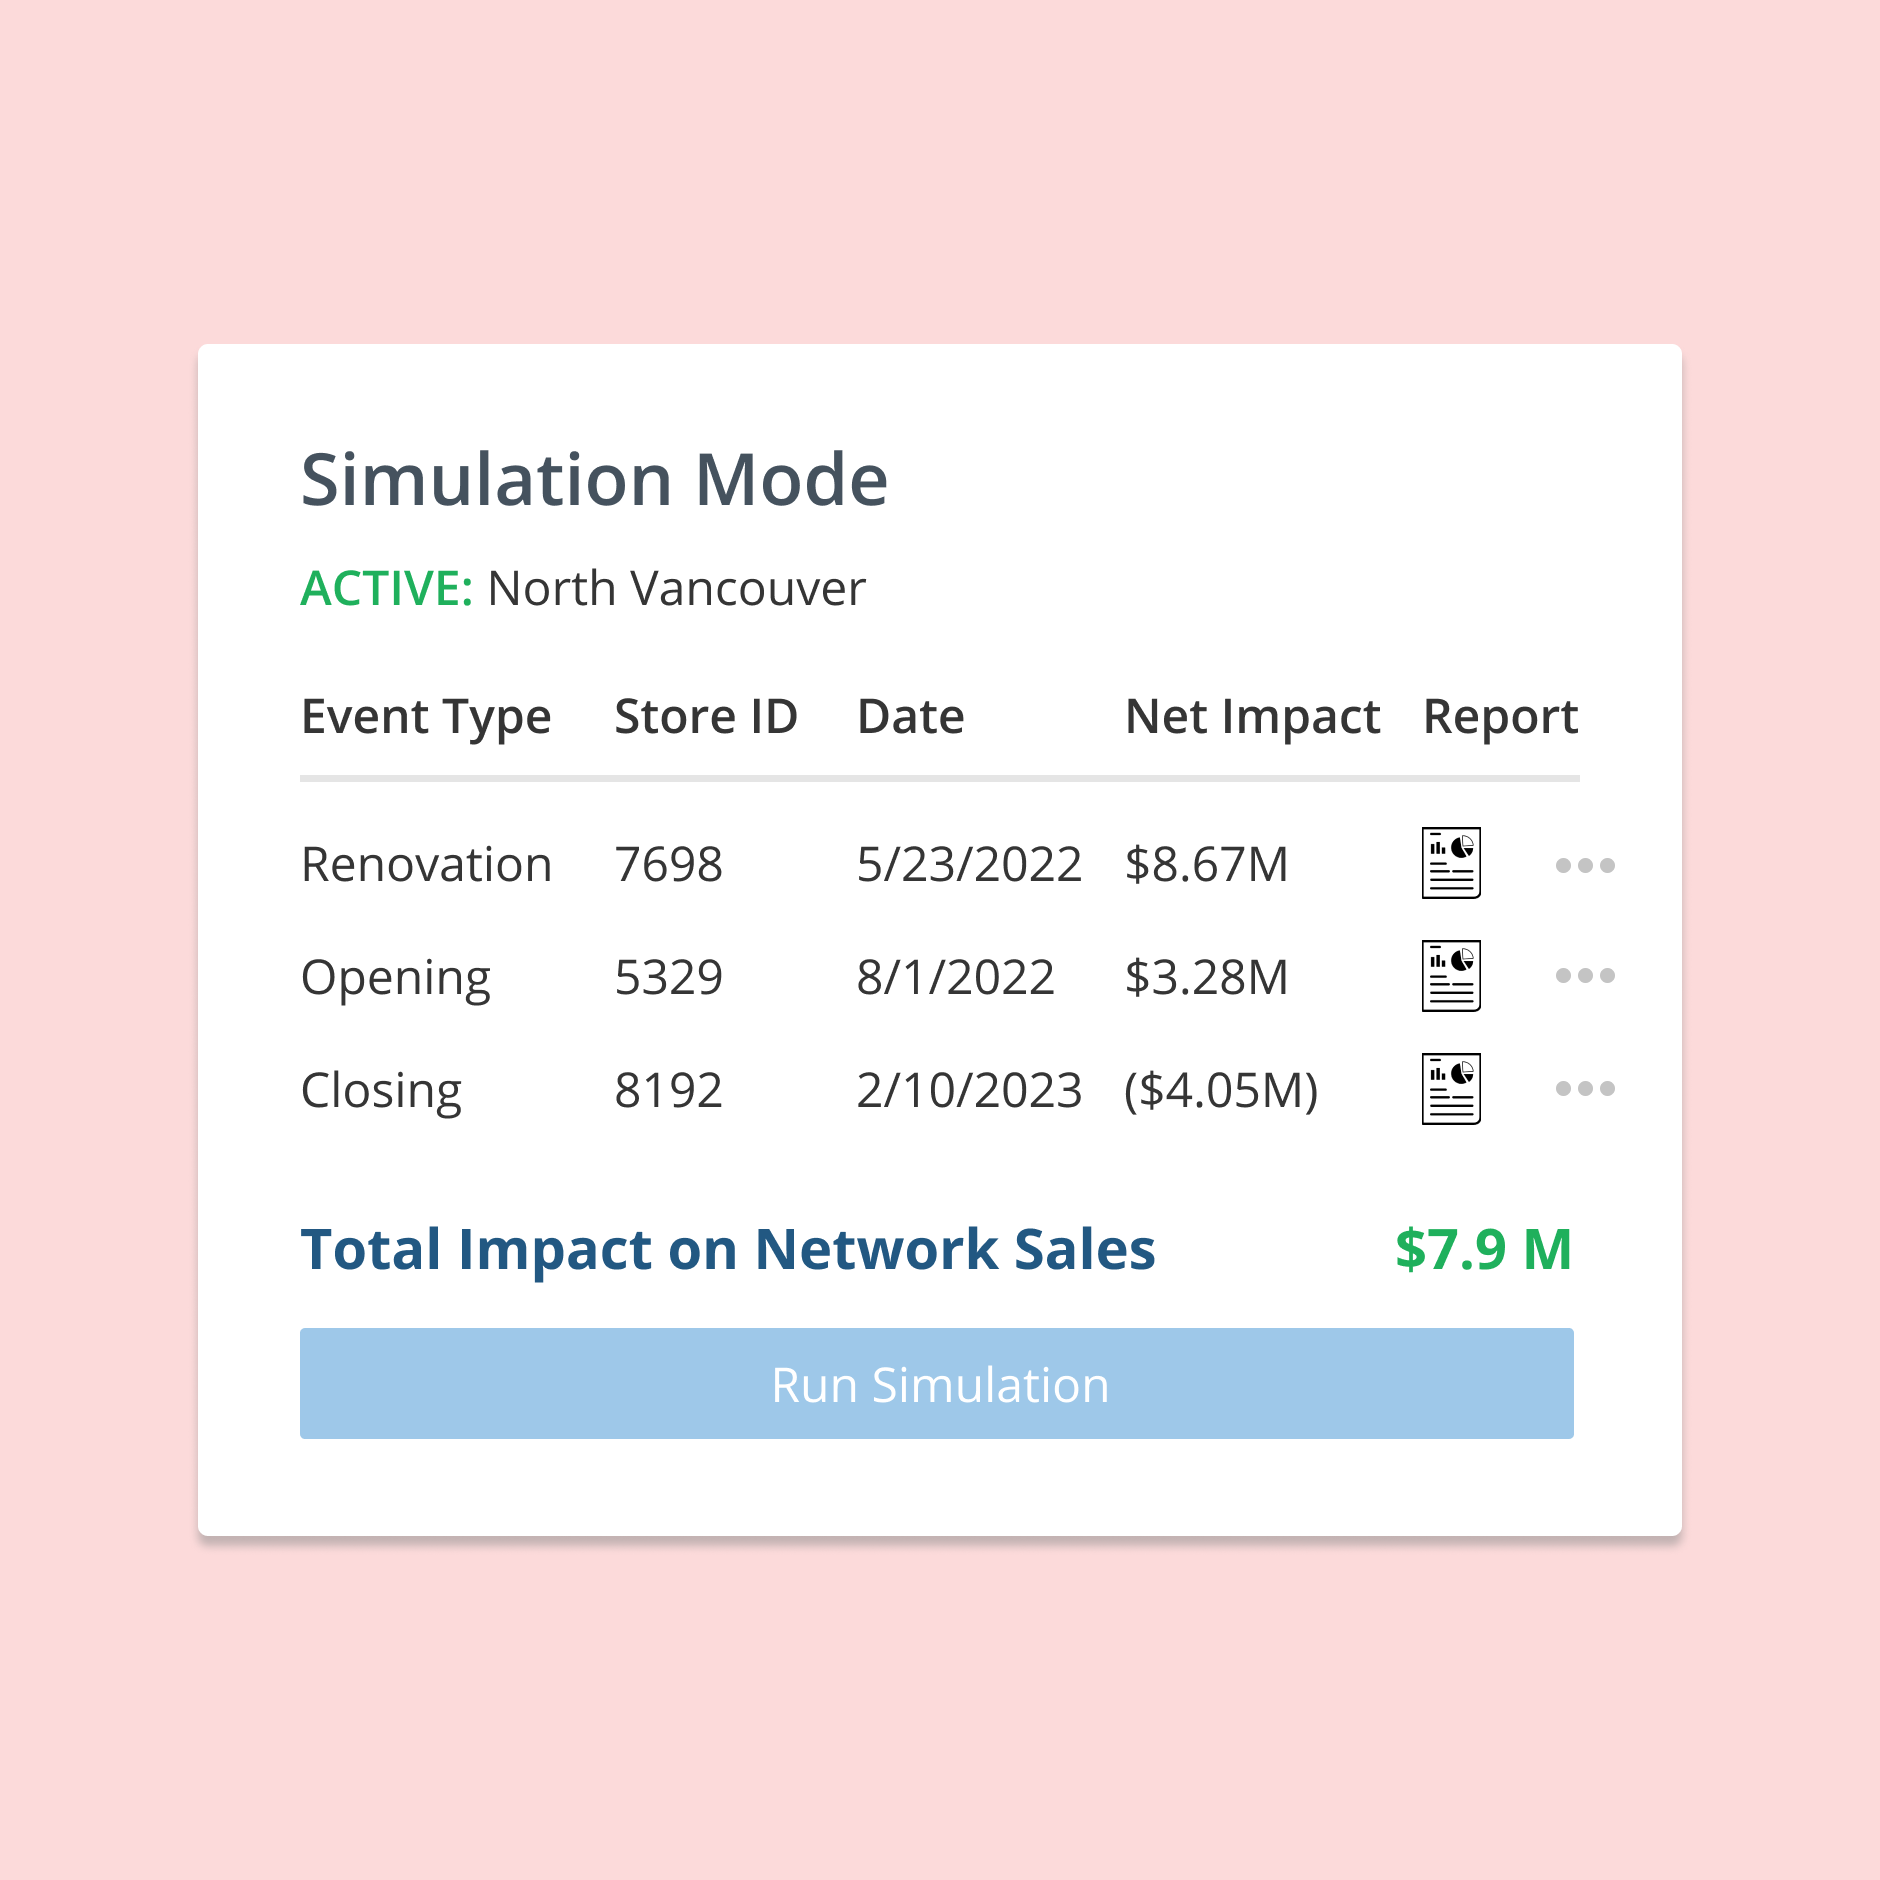Click the North Vancouver active location label
1880x1880 pixels.
(x=676, y=588)
